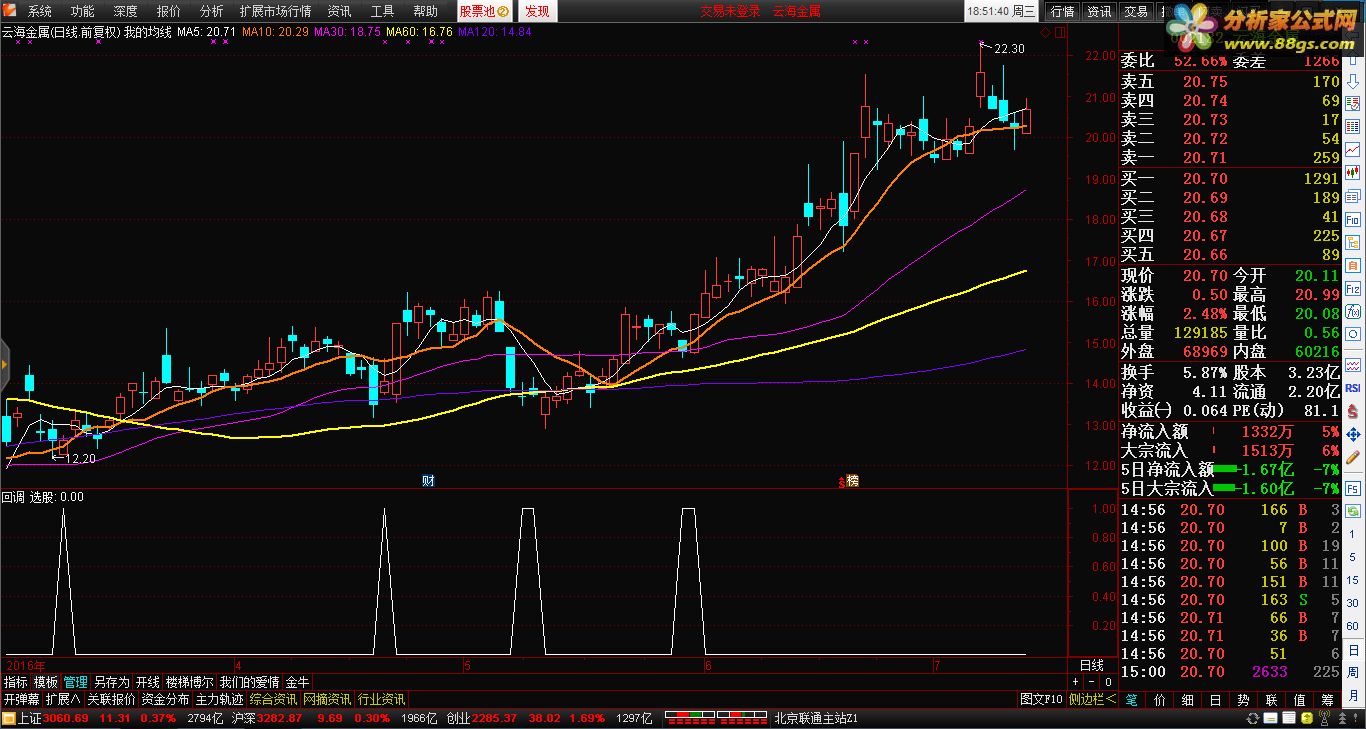Open the 报价 menu
Screen dimensions: 1366x729
pos(169,11)
